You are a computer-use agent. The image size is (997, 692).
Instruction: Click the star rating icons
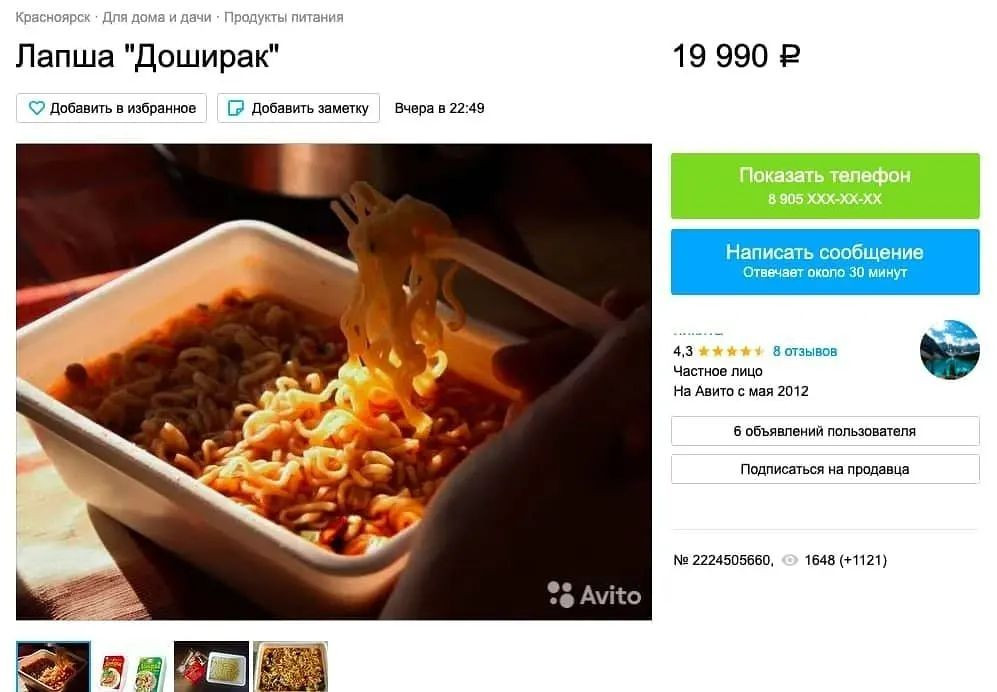point(731,351)
